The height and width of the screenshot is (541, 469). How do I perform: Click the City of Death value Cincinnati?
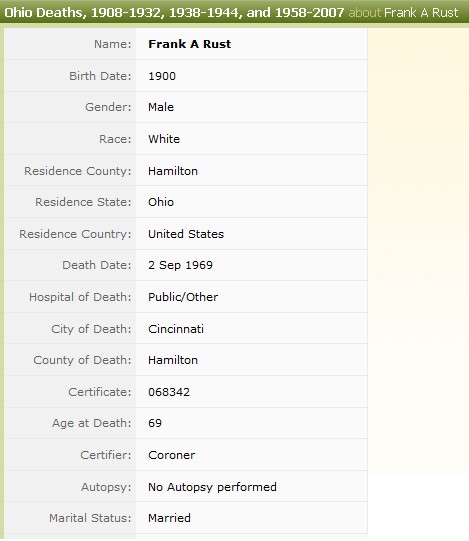click(x=176, y=329)
